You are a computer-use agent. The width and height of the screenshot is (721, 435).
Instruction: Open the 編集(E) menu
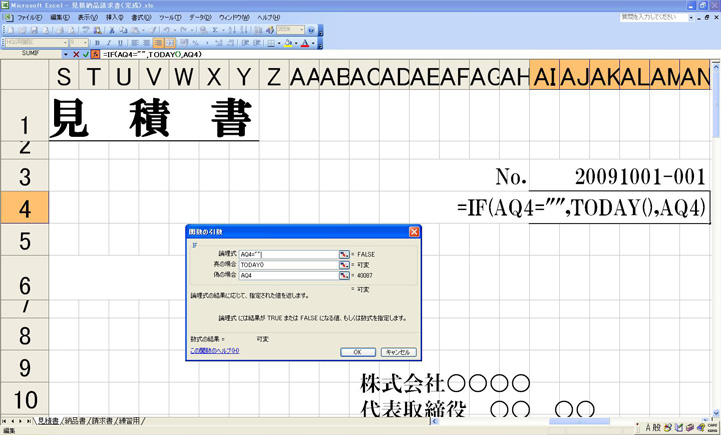pos(60,17)
